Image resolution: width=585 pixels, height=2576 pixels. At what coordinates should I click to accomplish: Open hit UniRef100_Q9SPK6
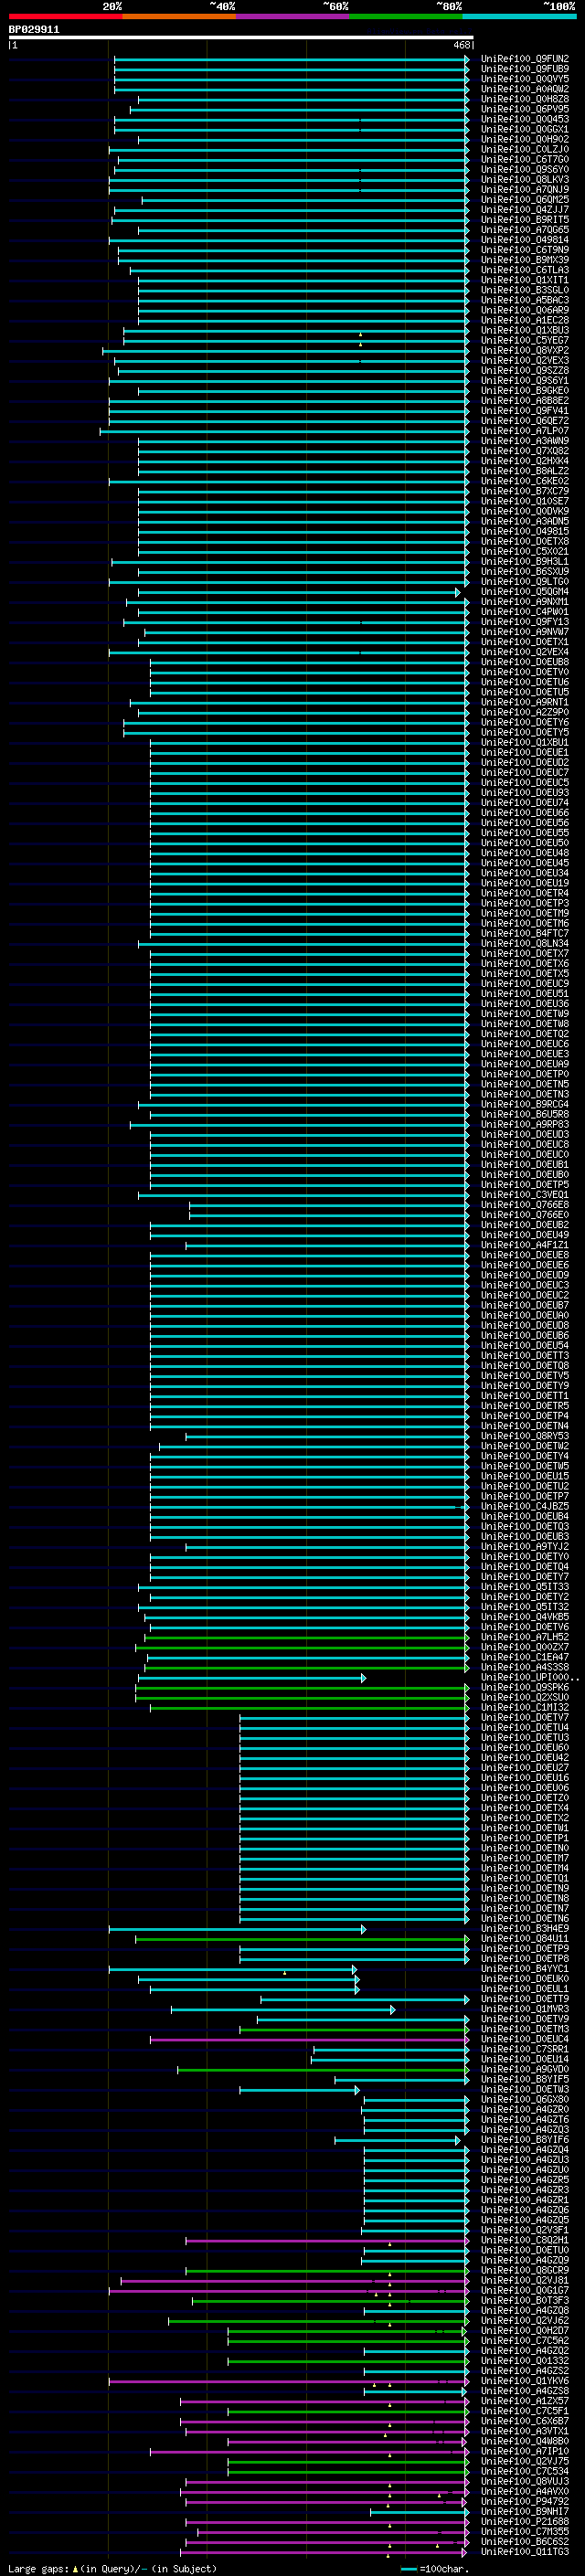pos(525,1687)
